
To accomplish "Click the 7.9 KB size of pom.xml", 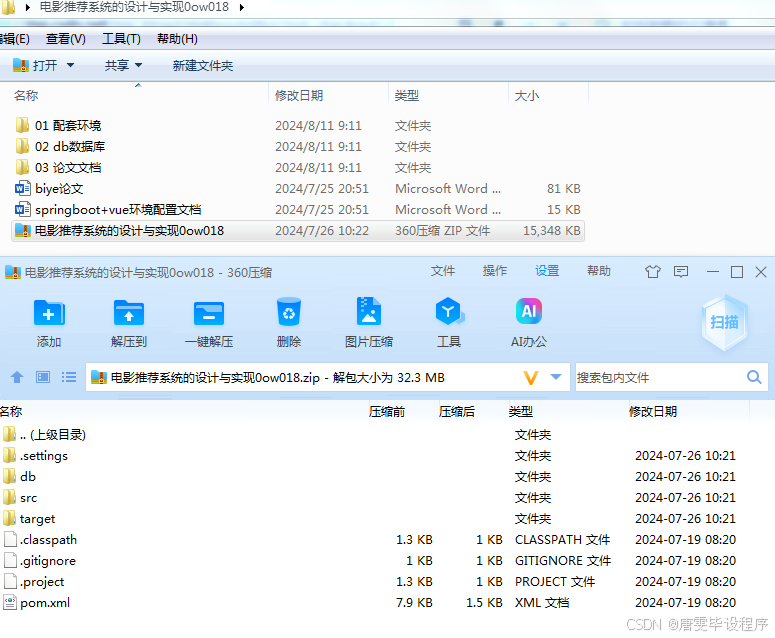I will pos(414,603).
